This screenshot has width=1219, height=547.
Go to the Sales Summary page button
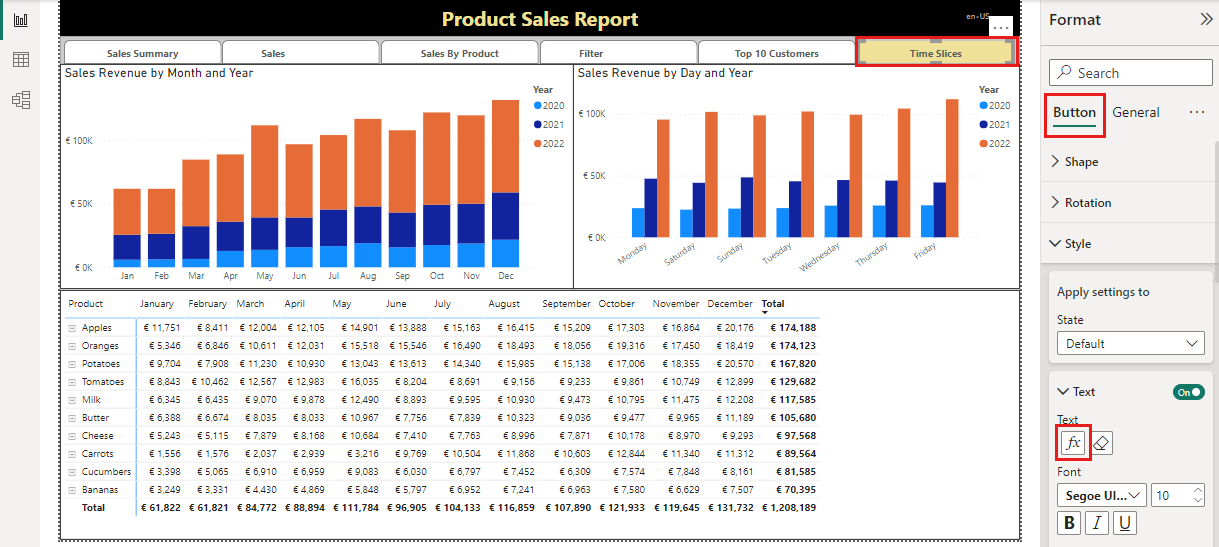pyautogui.click(x=142, y=53)
